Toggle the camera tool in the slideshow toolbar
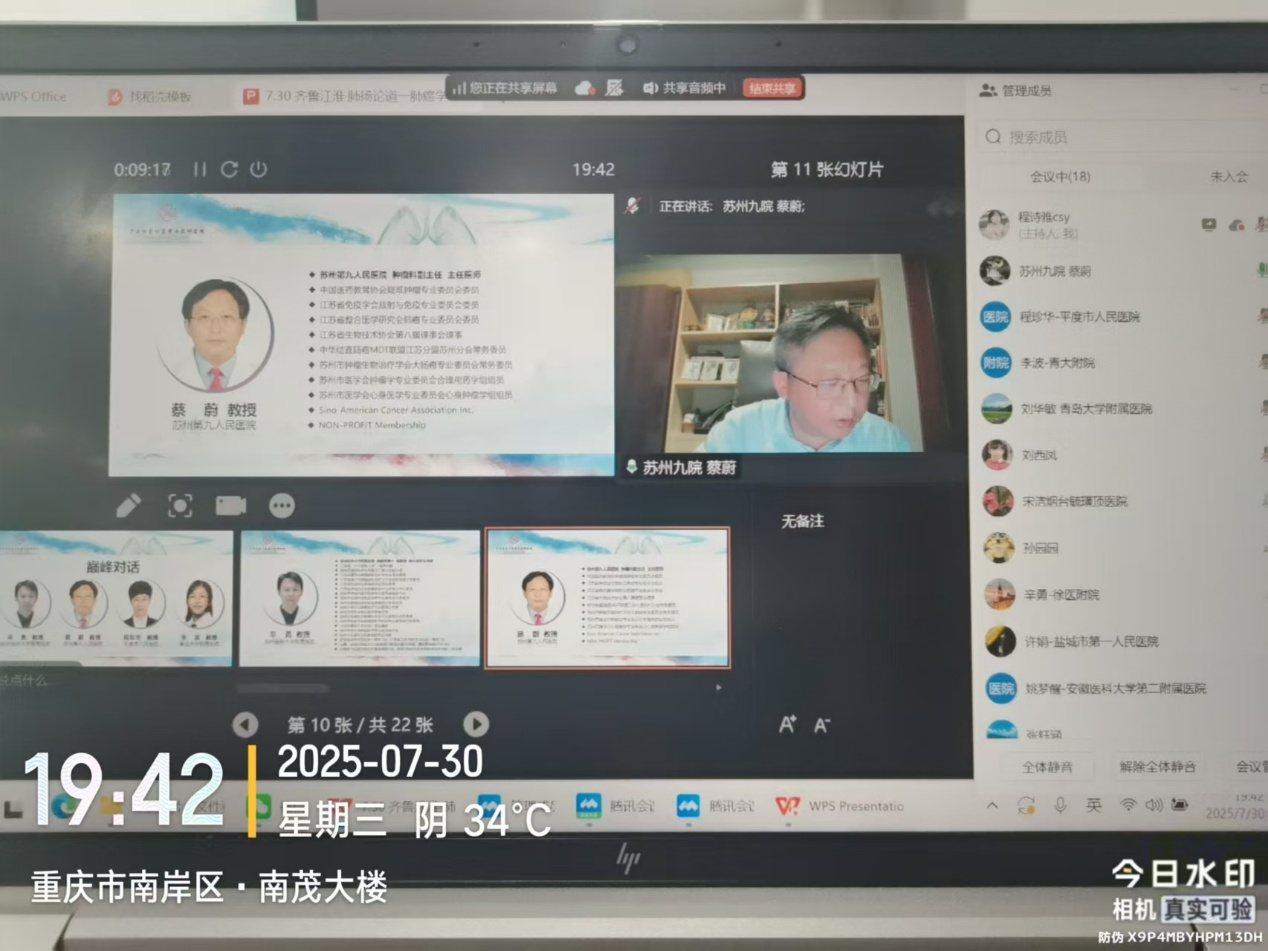The width and height of the screenshot is (1268, 951). point(229,506)
